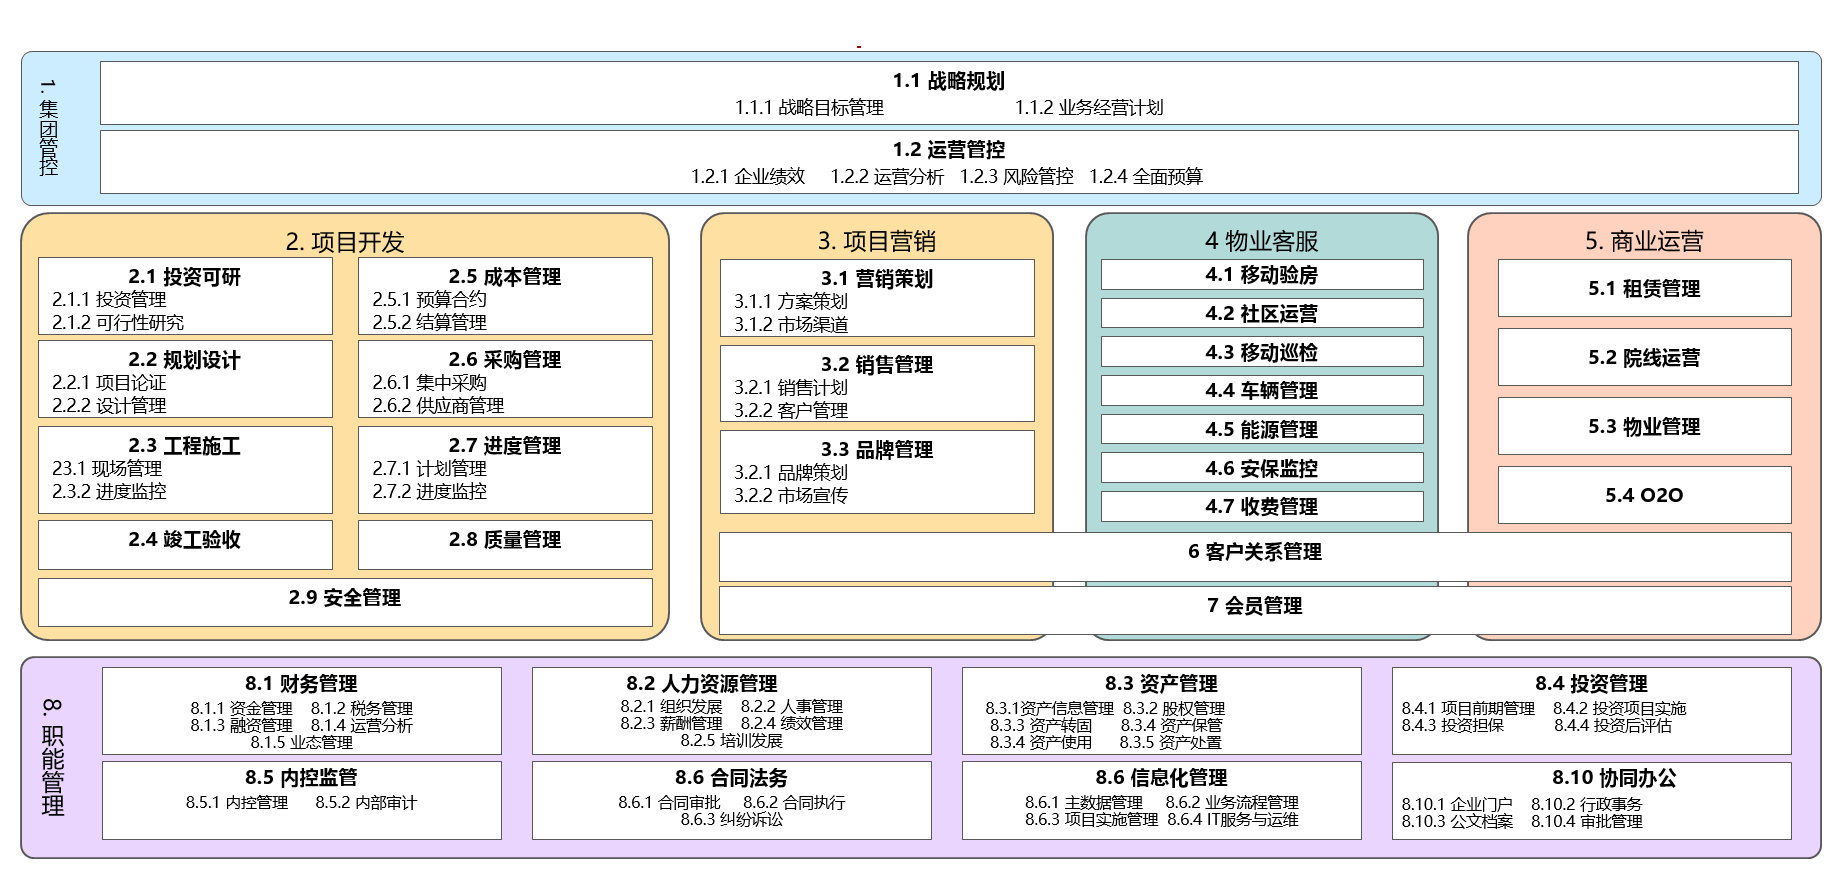
Task: Click '2.7.1 计划管理' text
Action: coord(429,469)
